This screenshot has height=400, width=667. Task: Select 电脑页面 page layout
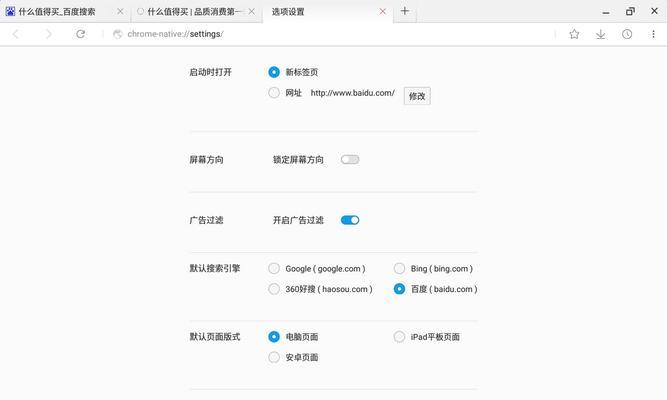(274, 337)
